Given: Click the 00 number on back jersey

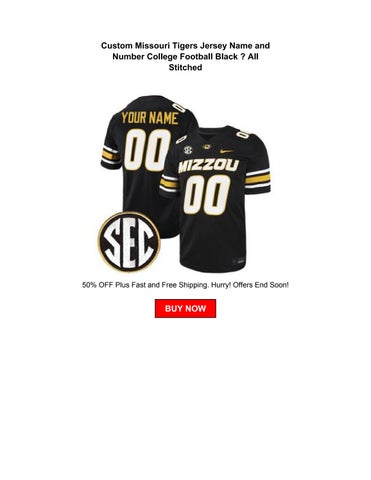Looking at the screenshot, I should click(x=147, y=150).
